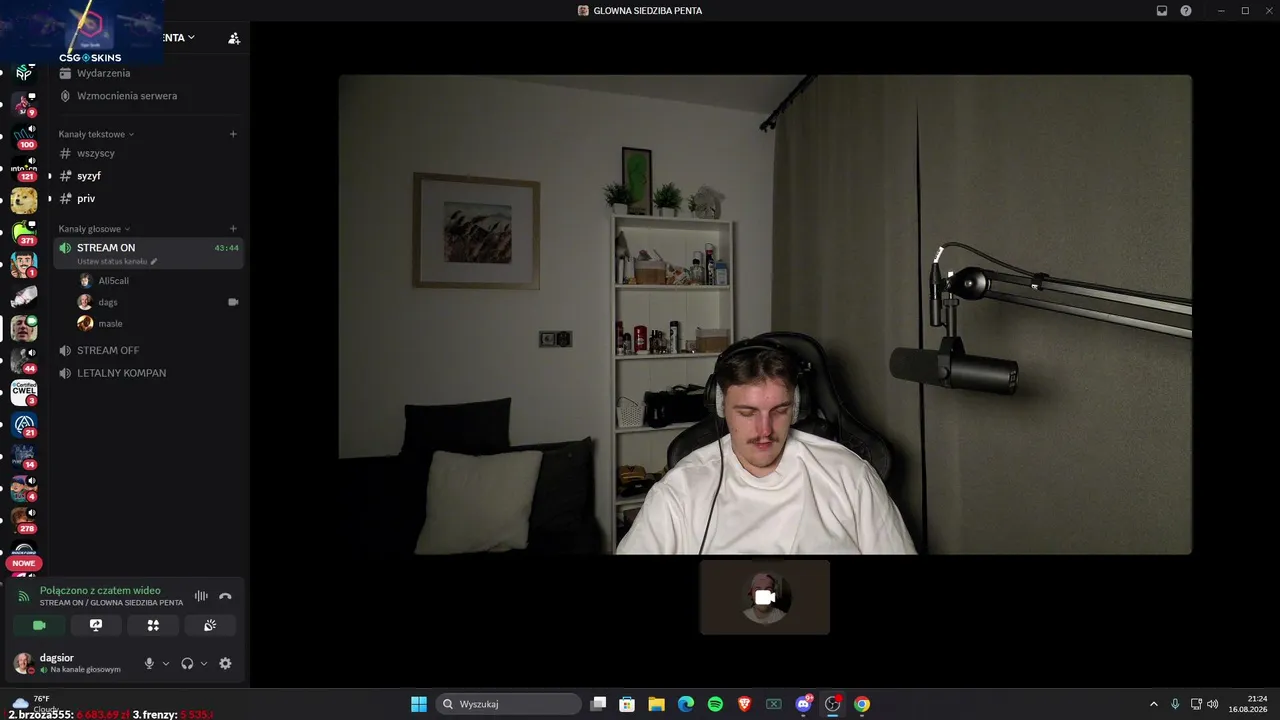The width and height of the screenshot is (1280, 720).
Task: Click the Wyszukaj taskbar search field
Action: [510, 704]
